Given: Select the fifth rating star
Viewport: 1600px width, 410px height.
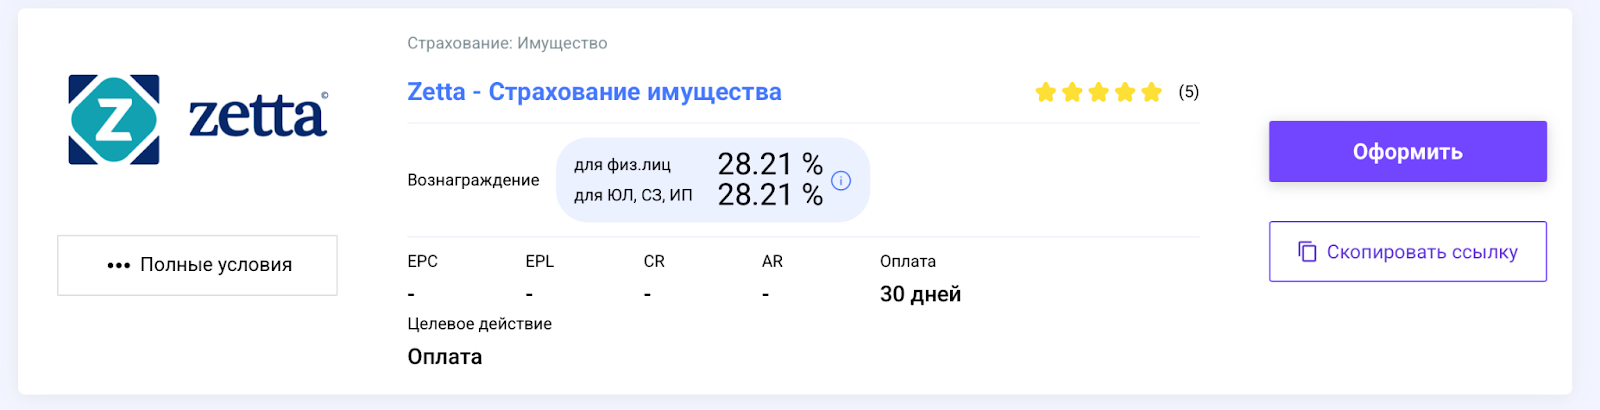Looking at the screenshot, I should click(x=1152, y=92).
